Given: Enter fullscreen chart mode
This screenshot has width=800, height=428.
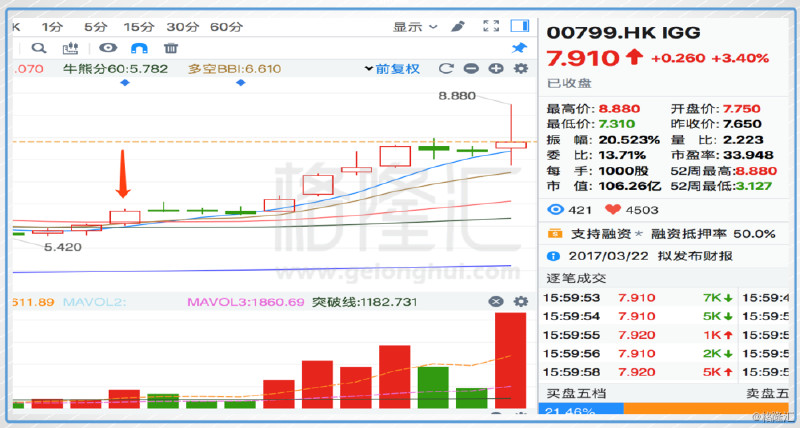Looking at the screenshot, I should point(490,26).
